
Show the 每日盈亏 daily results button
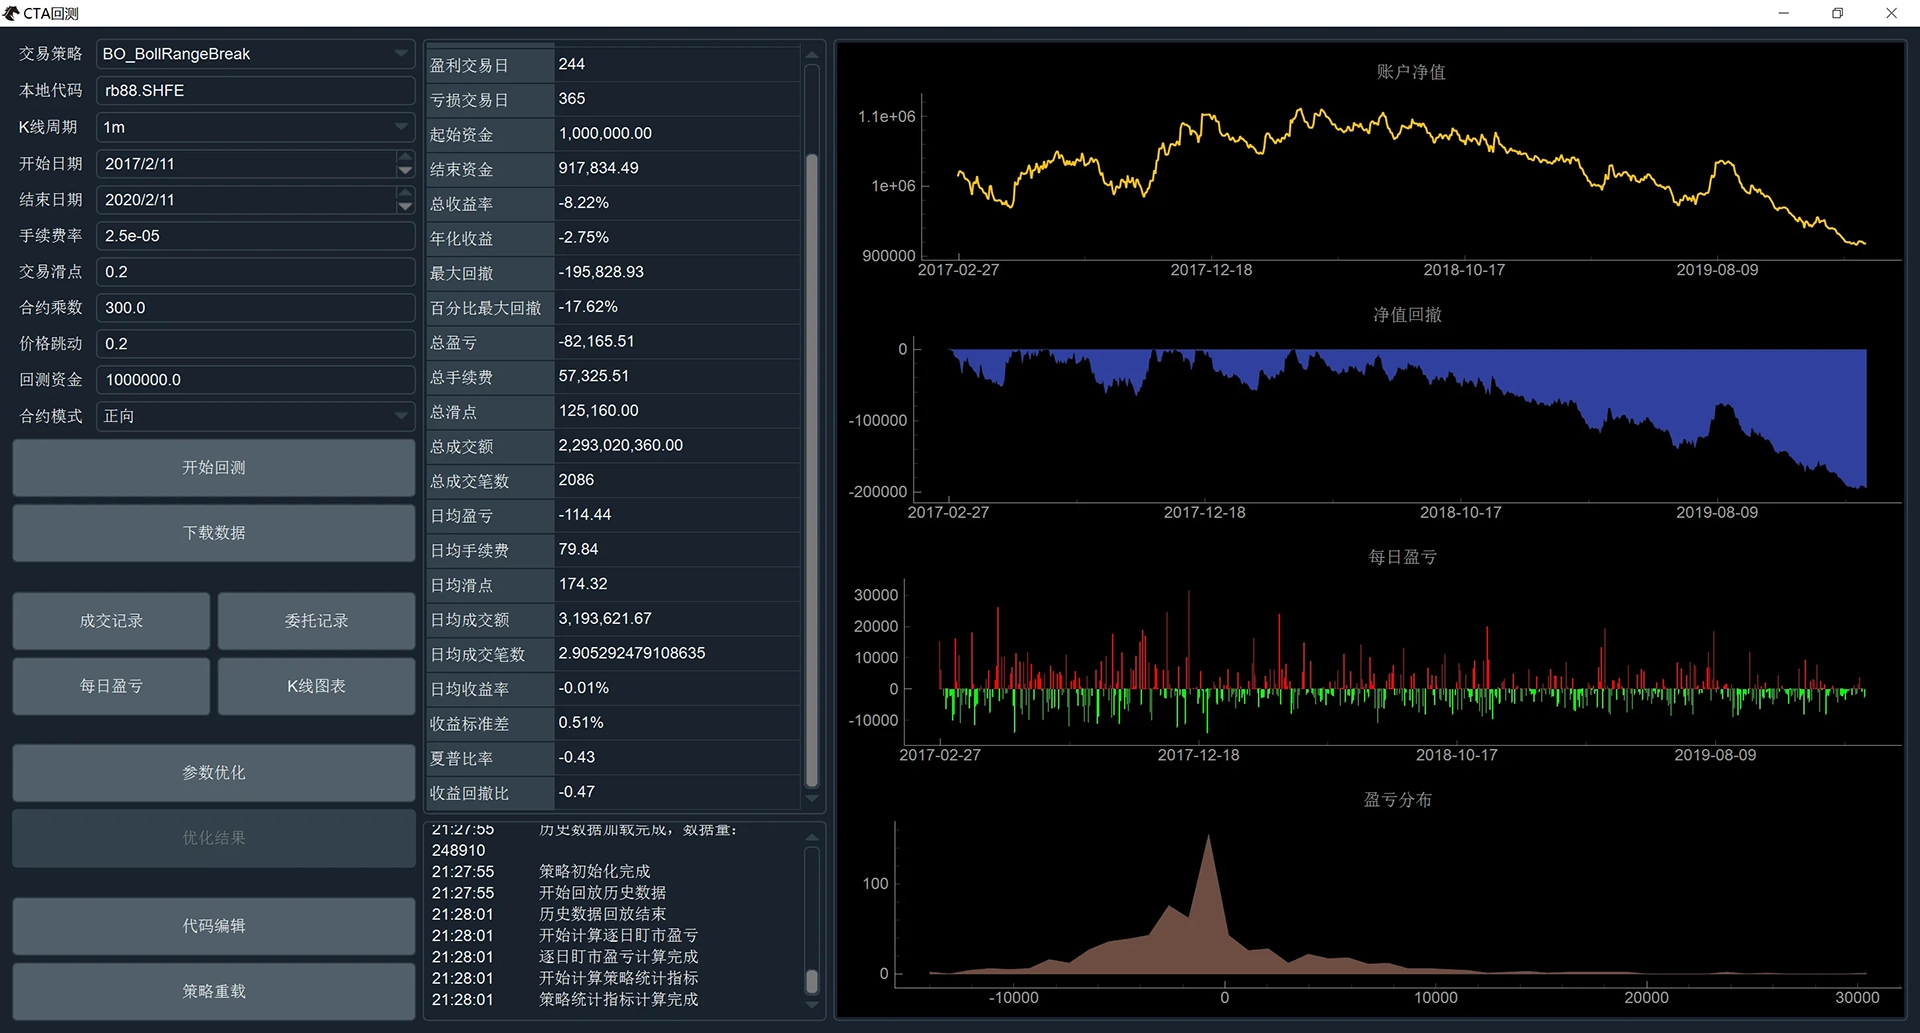point(111,686)
